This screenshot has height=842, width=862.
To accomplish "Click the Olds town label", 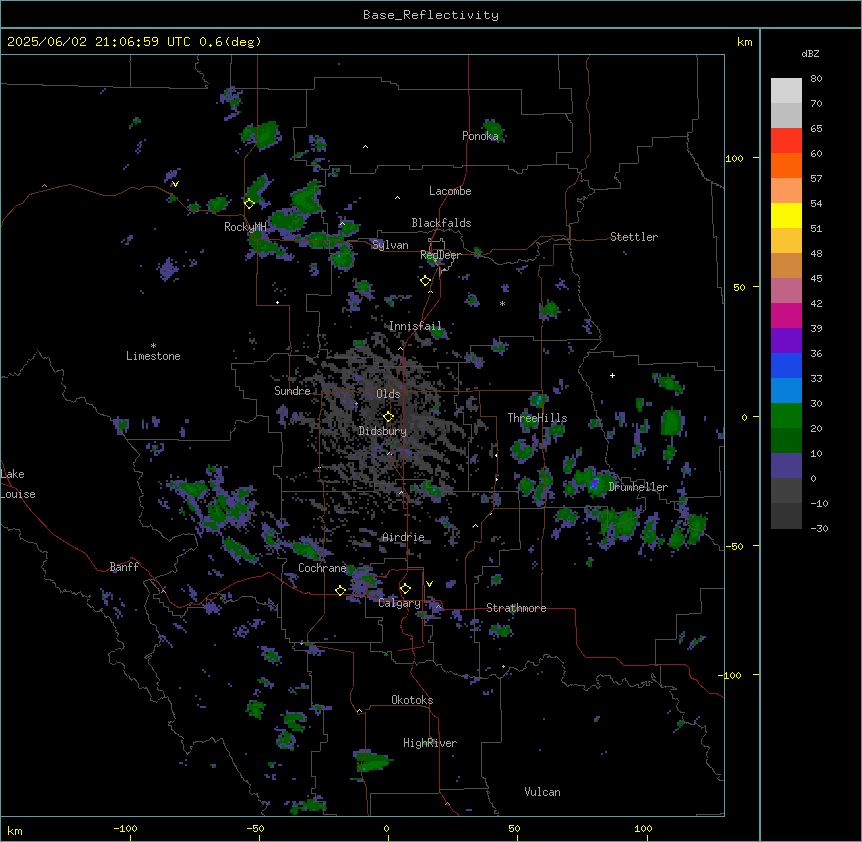I will pyautogui.click(x=388, y=394).
